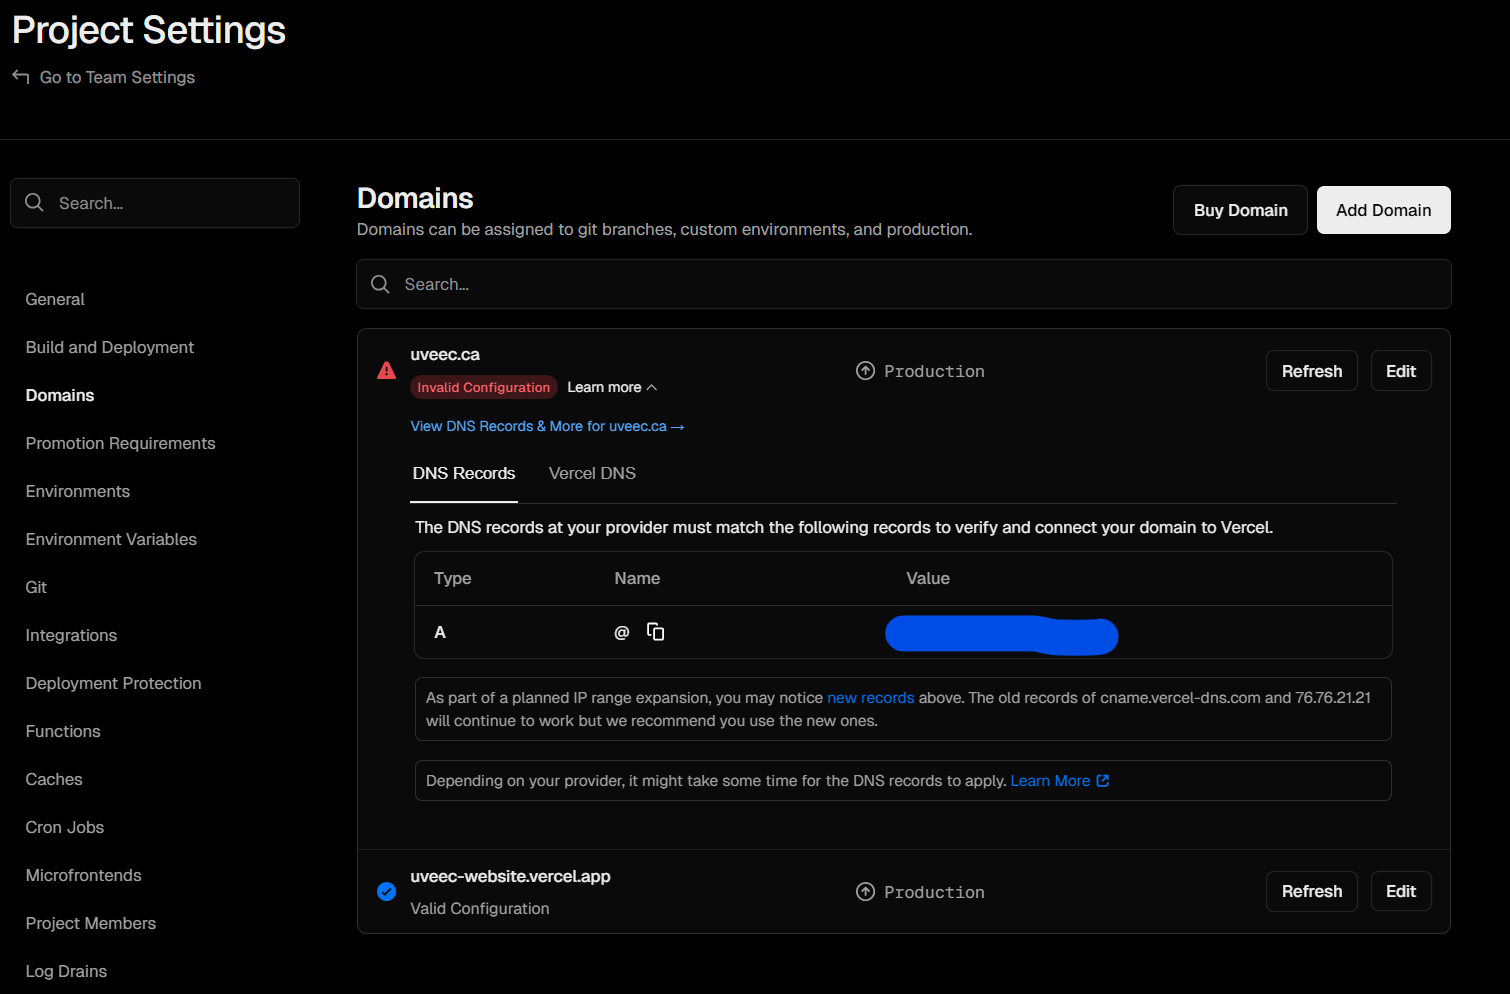The height and width of the screenshot is (994, 1510).
Task: Click the blue verified checkmark for uveec-website.vercel.app
Action: coord(387,892)
